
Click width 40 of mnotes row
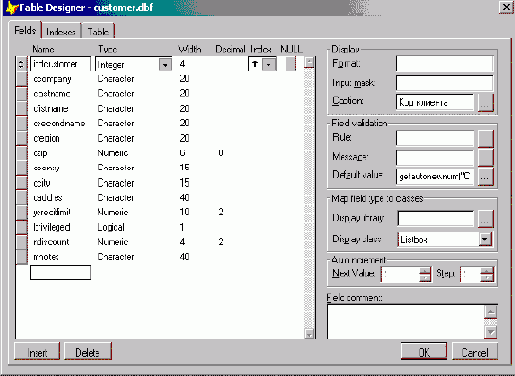184,257
